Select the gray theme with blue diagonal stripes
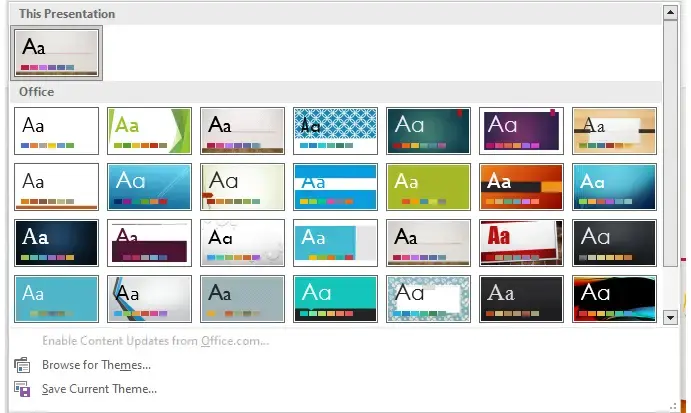The height and width of the screenshot is (413, 691). 149,299
